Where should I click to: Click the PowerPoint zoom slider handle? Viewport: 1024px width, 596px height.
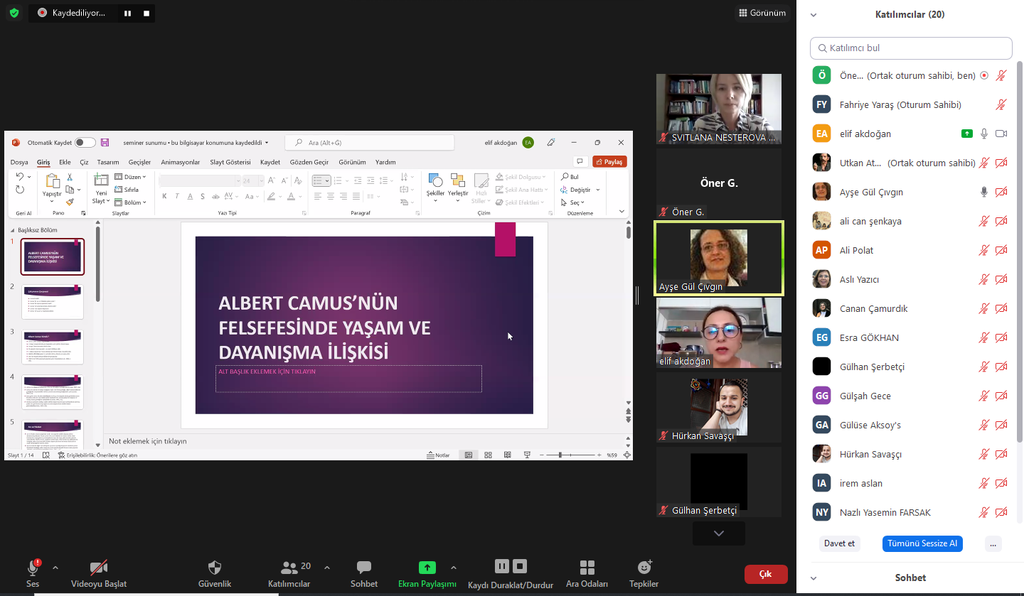(x=560, y=455)
